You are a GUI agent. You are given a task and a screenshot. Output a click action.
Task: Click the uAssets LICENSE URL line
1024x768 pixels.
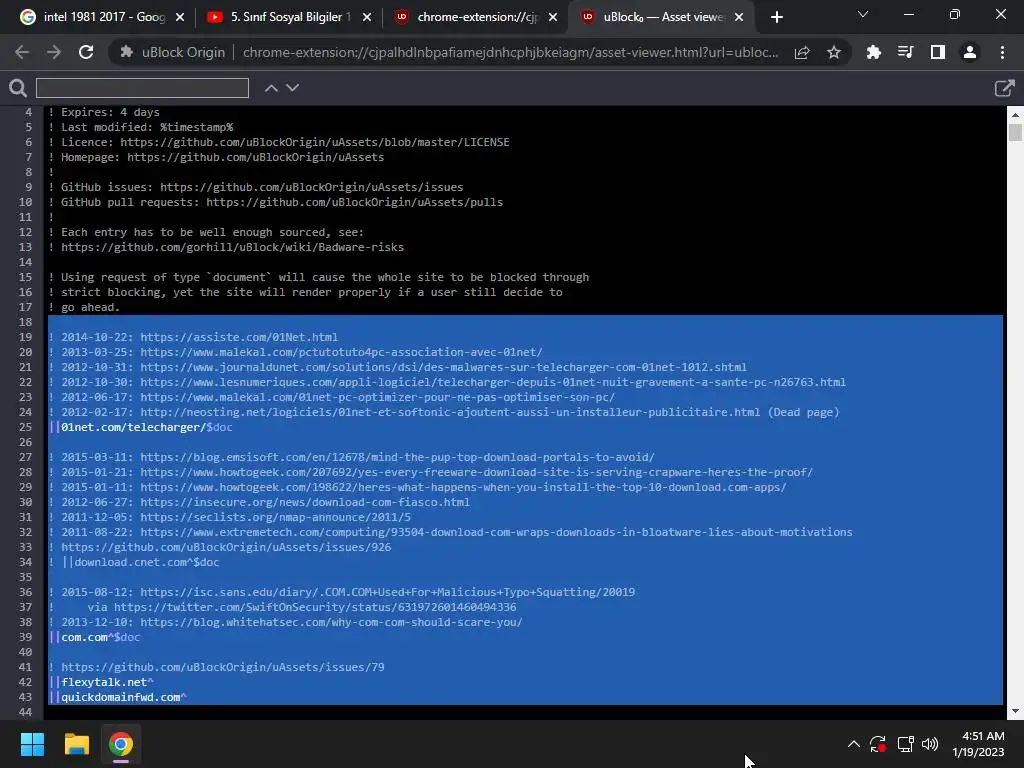tap(279, 142)
